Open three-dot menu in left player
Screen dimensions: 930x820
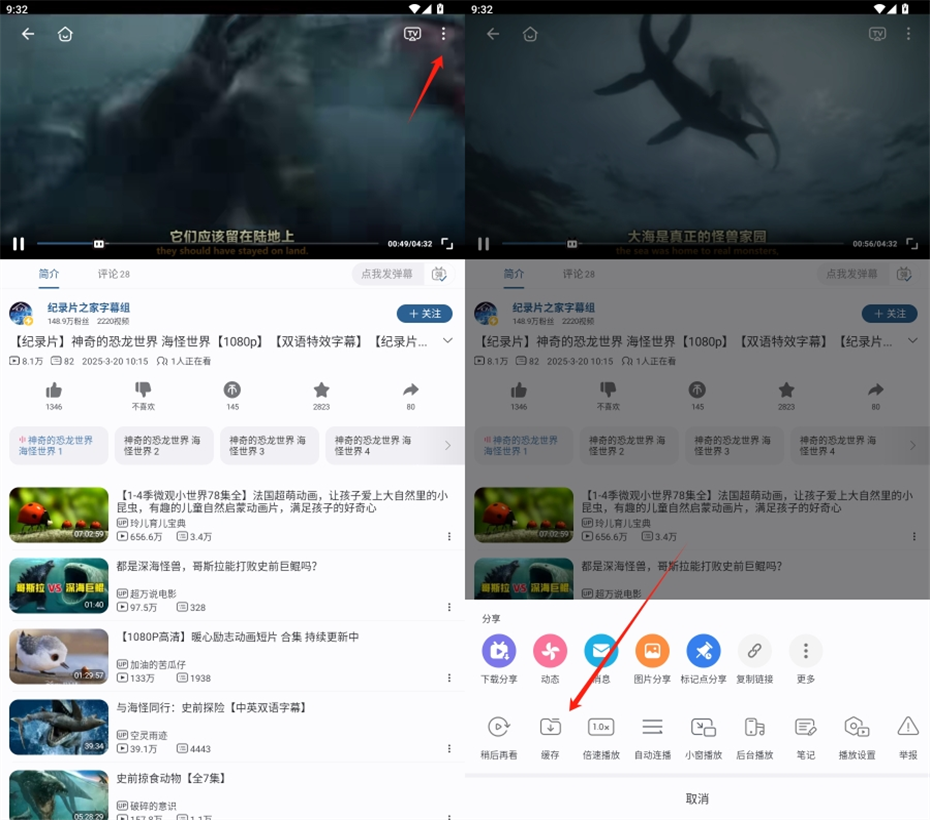click(443, 34)
